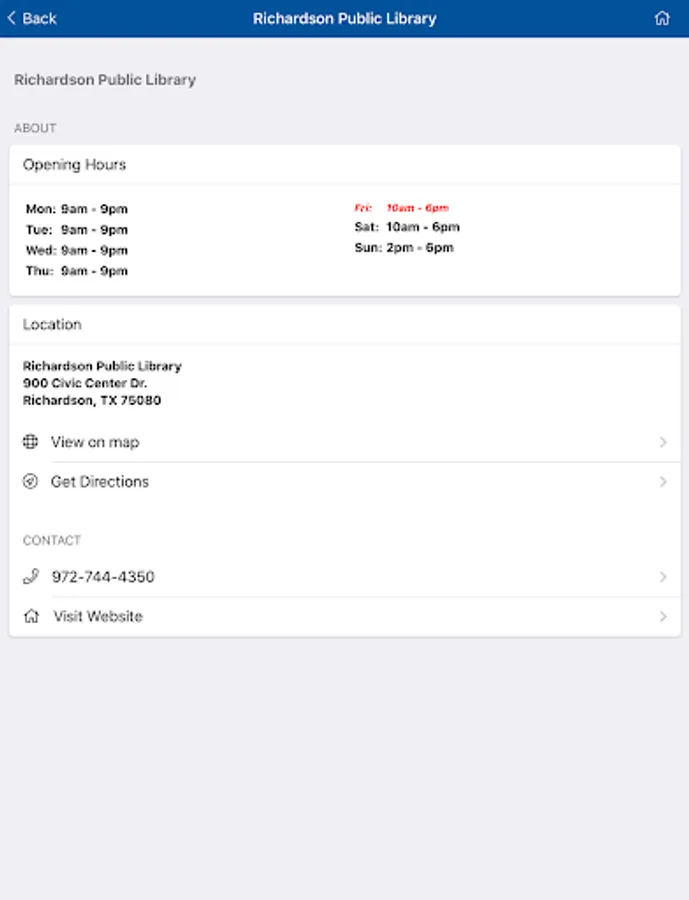Screen dimensions: 689x900
Task: Select the Location section header
Action: point(52,325)
